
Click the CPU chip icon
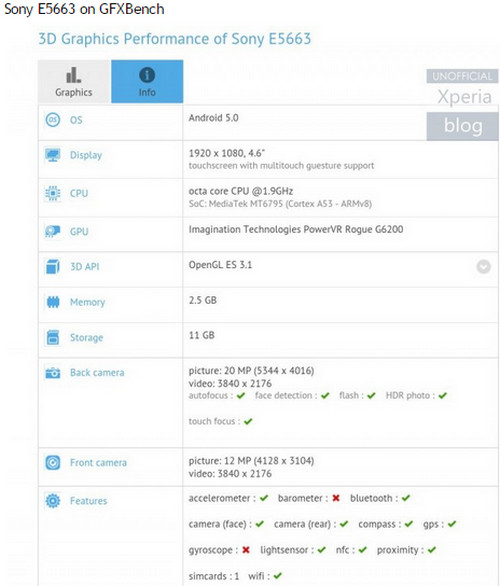coord(53,193)
